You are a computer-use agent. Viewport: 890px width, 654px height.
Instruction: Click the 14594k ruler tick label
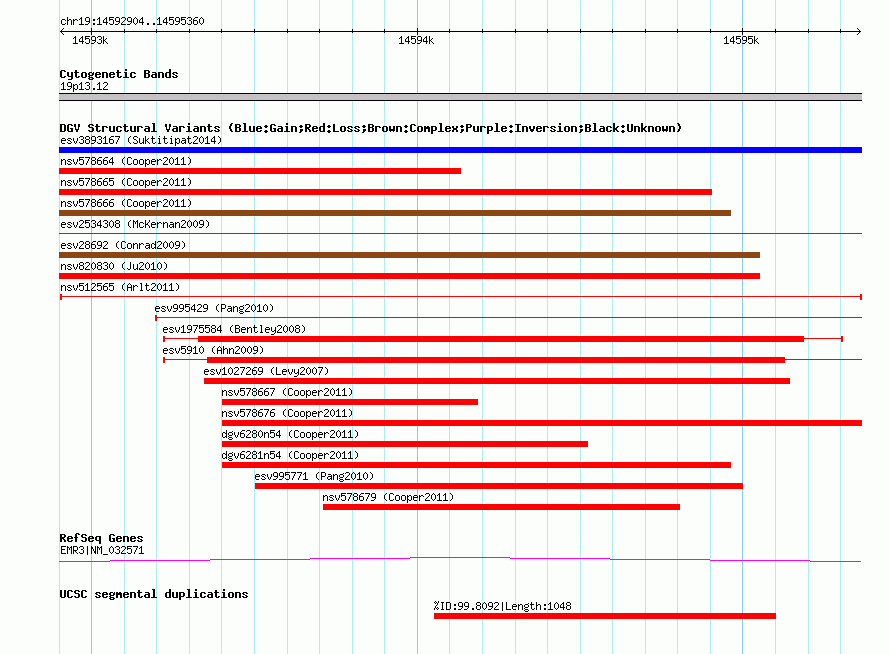416,40
